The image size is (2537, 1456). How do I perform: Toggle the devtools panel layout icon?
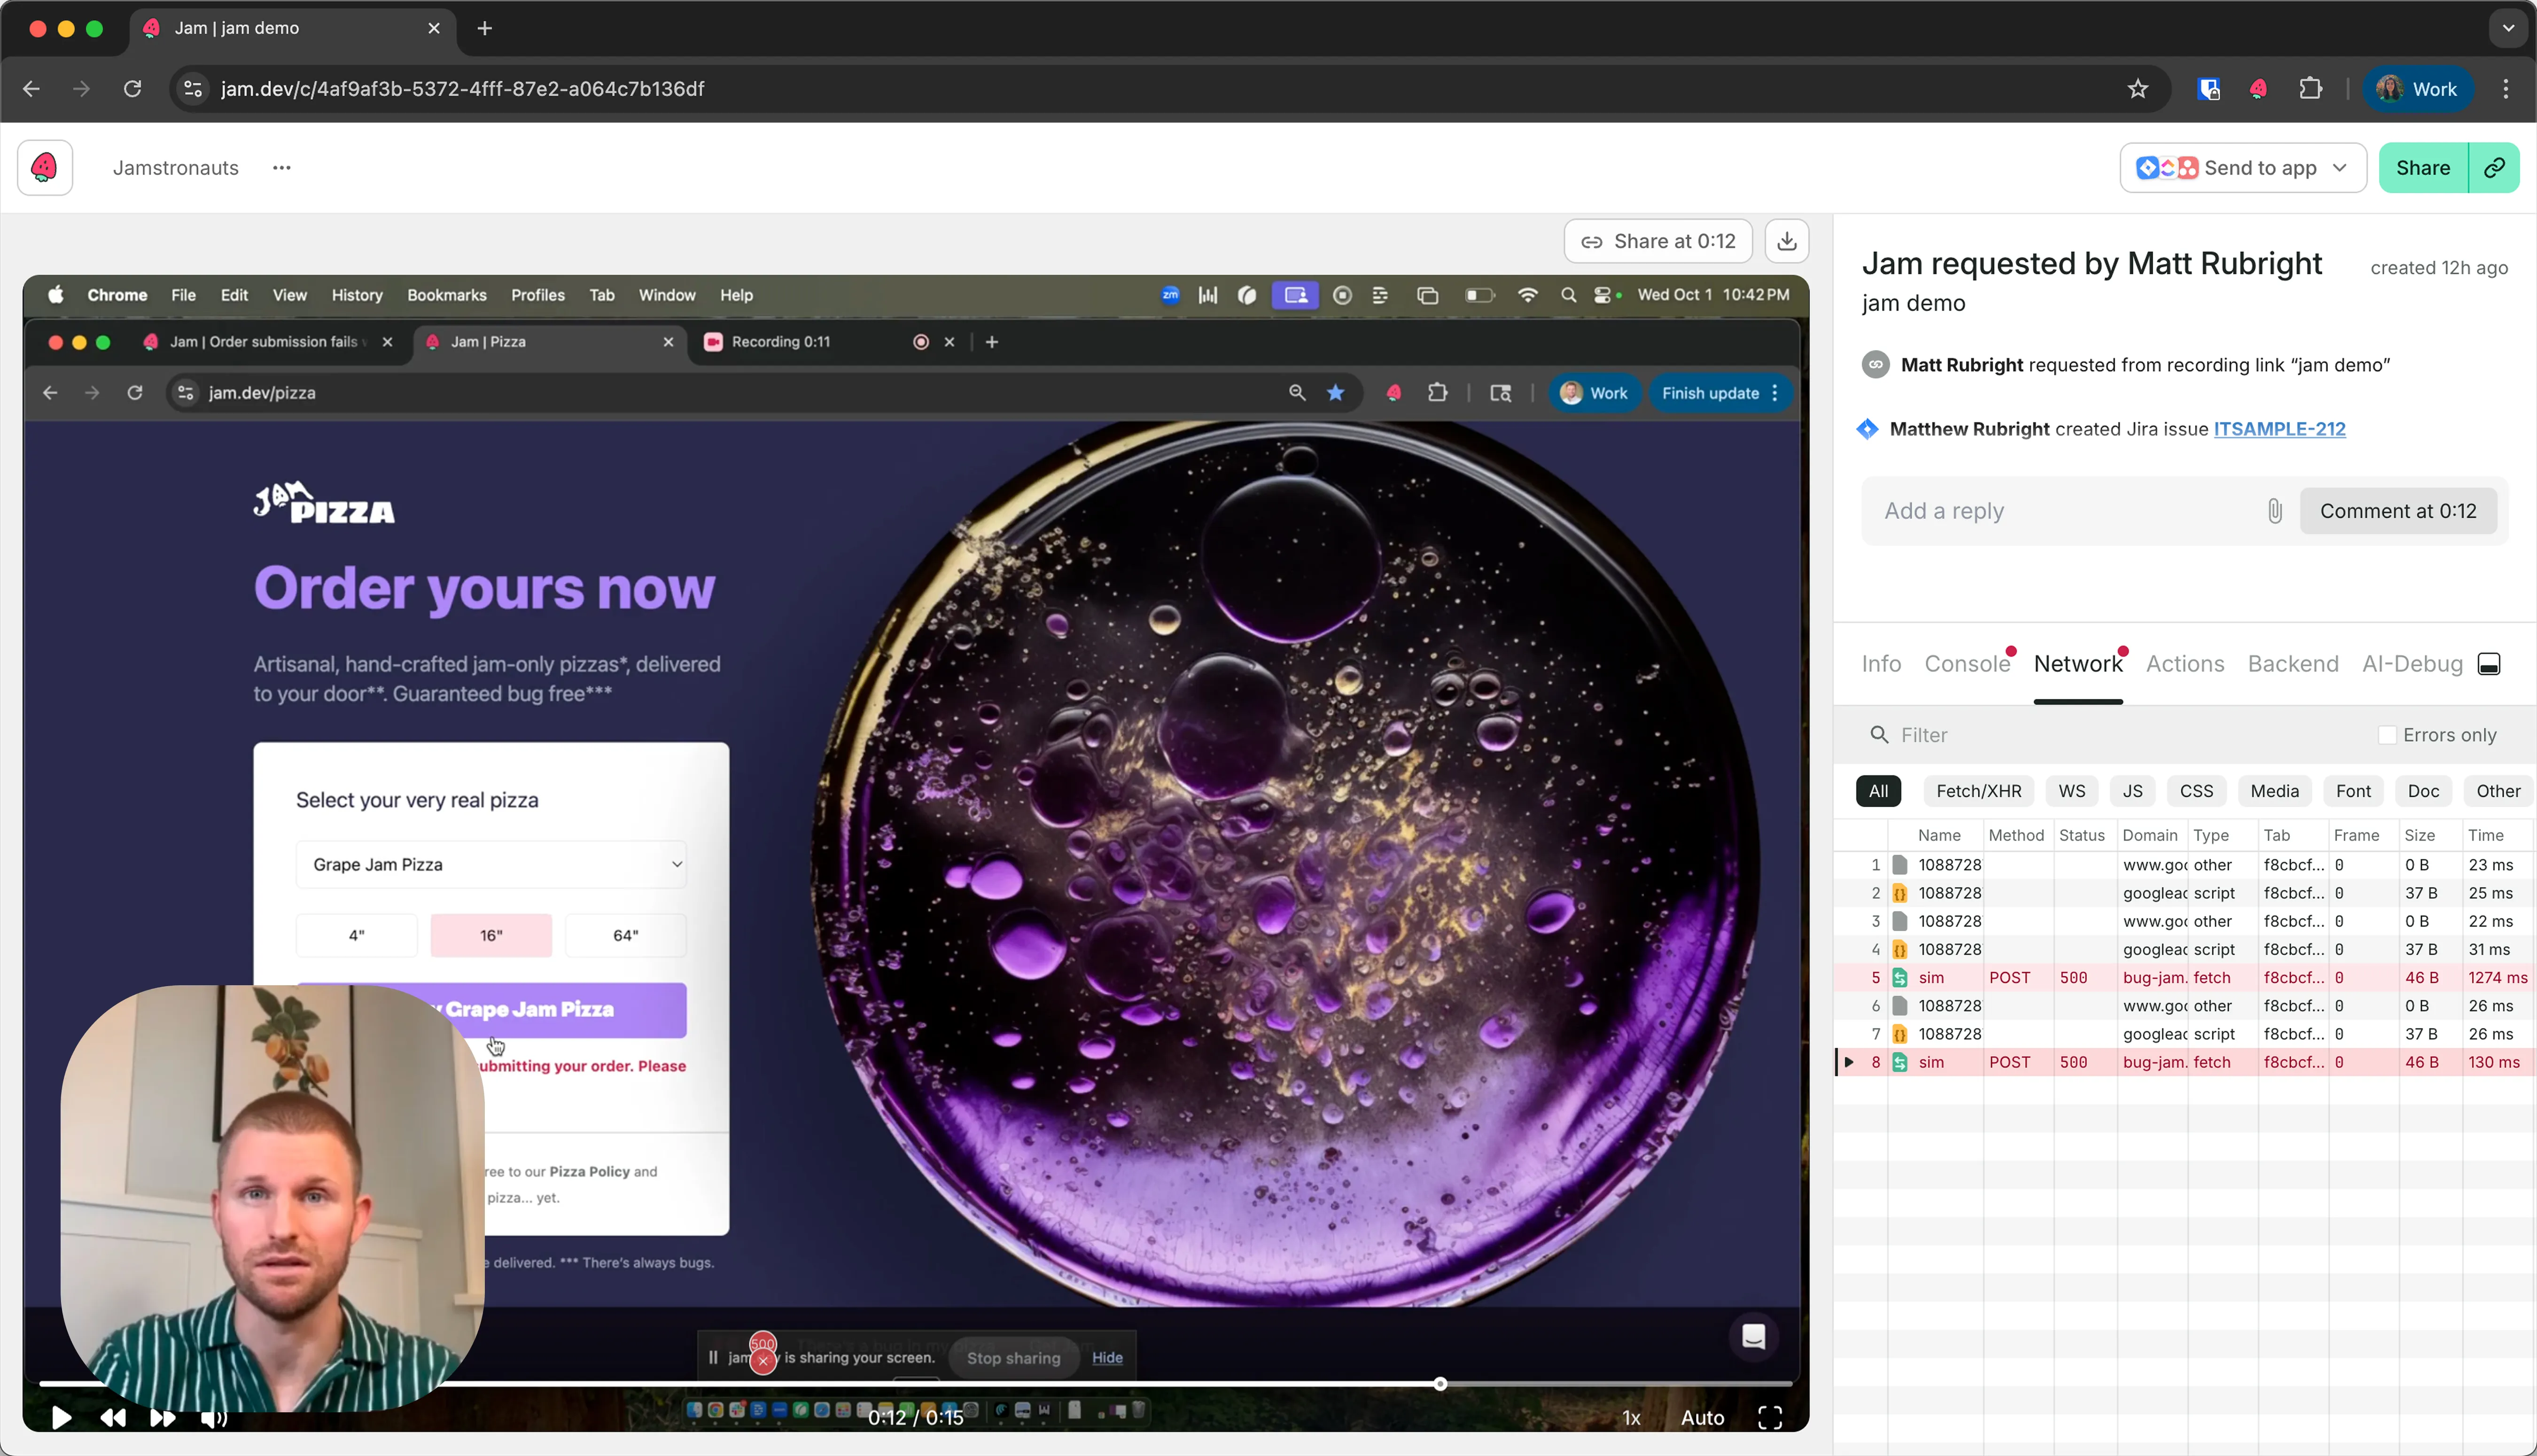click(2488, 664)
